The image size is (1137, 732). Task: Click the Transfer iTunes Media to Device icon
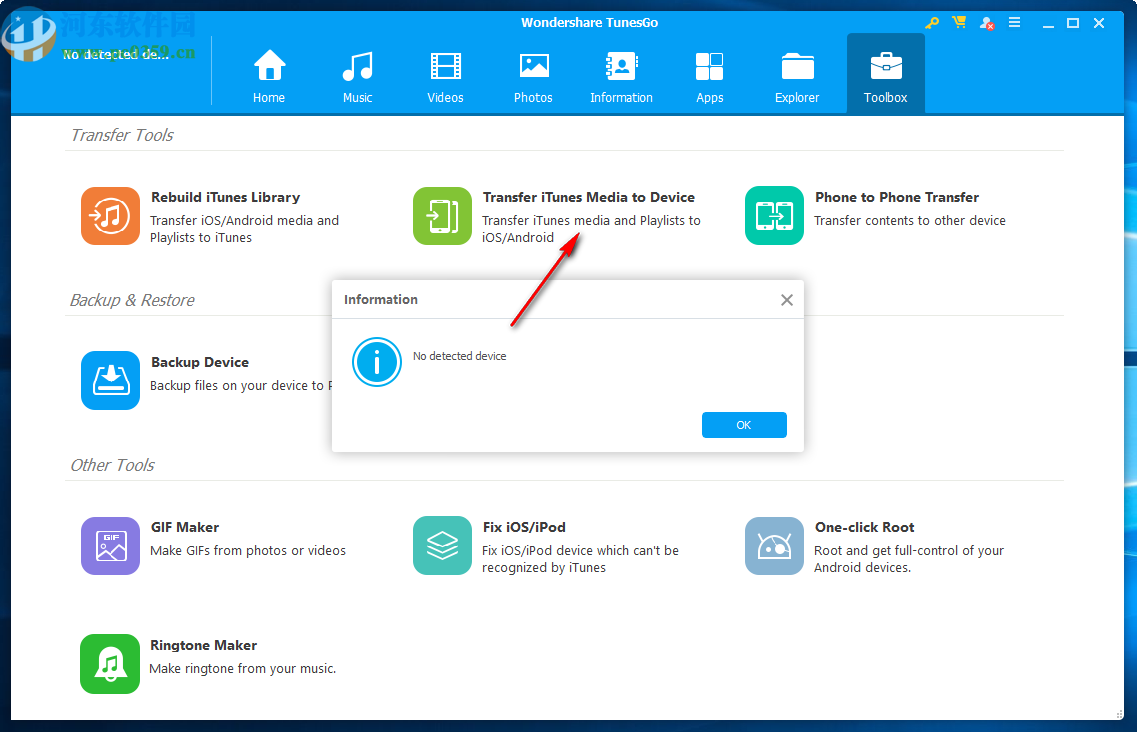pyautogui.click(x=442, y=215)
